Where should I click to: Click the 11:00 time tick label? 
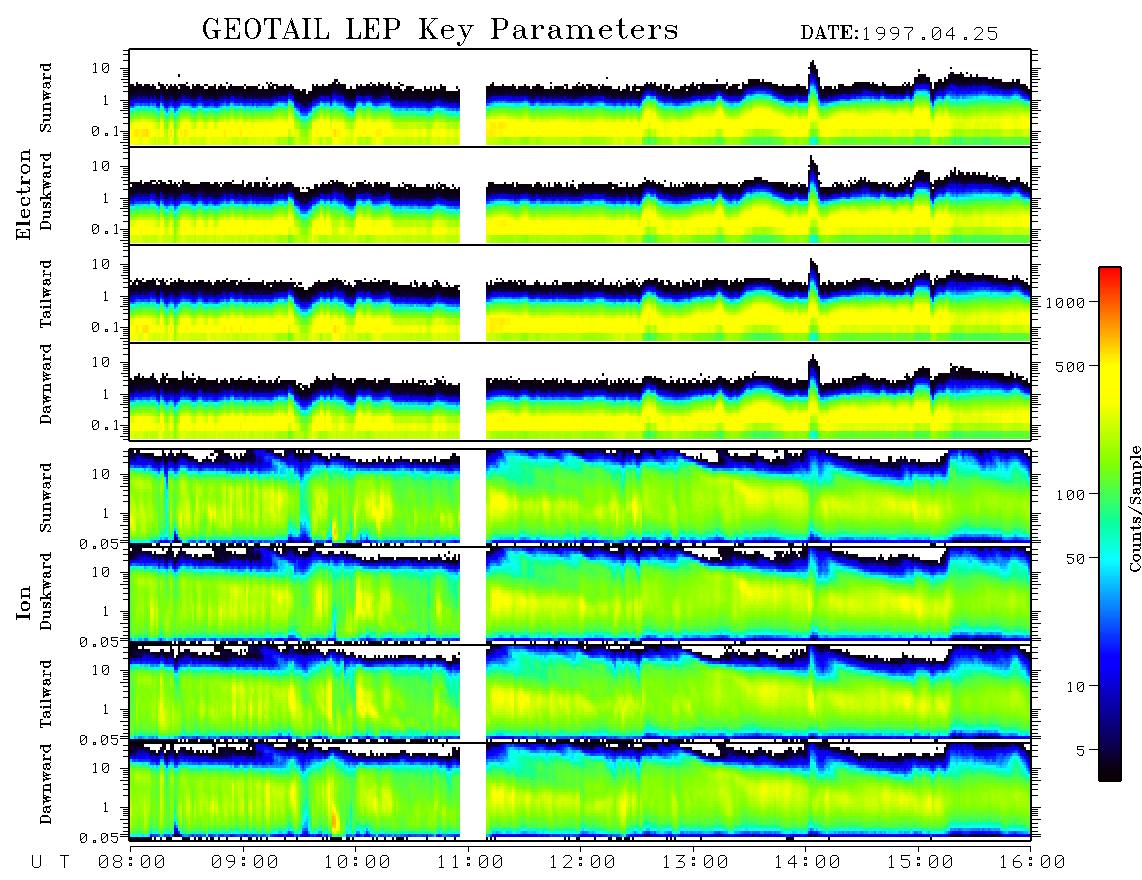470,862
